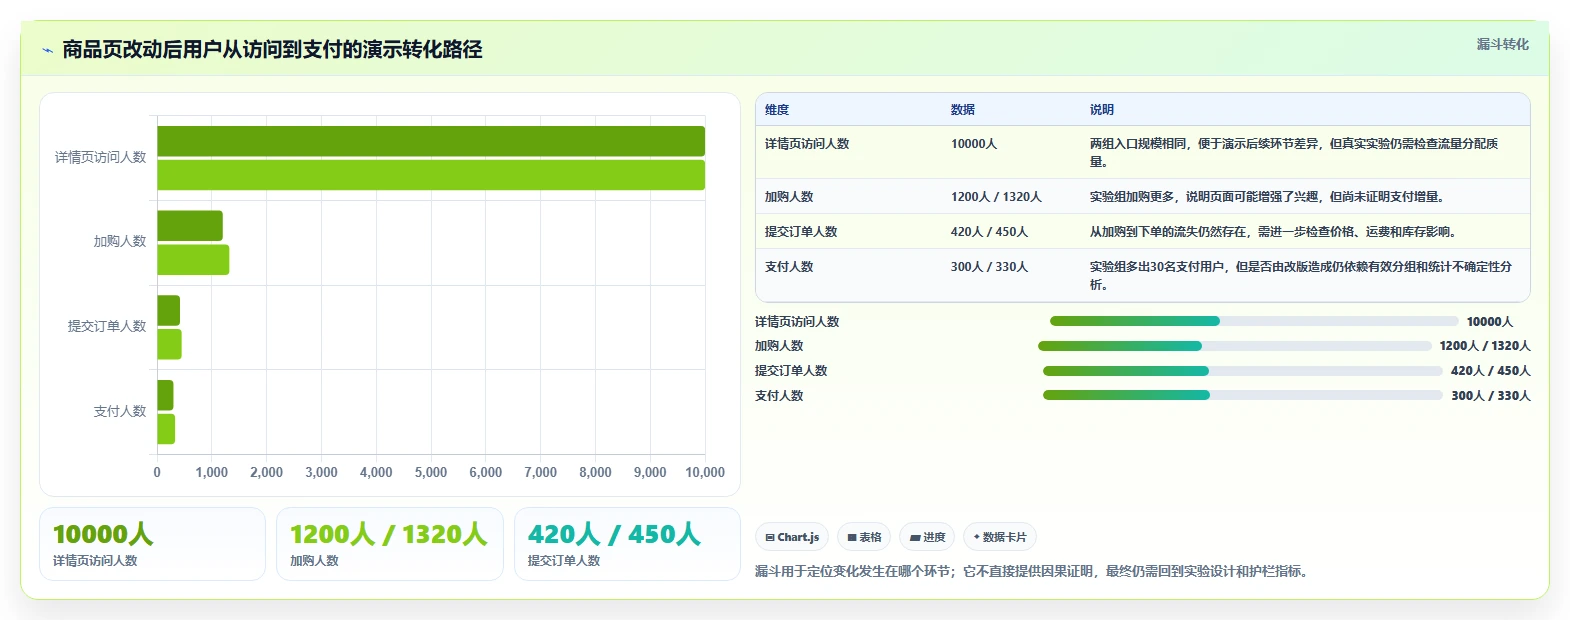This screenshot has height=620, width=1570.
Task: Click the 数据卡片 chip
Action: click(1000, 537)
